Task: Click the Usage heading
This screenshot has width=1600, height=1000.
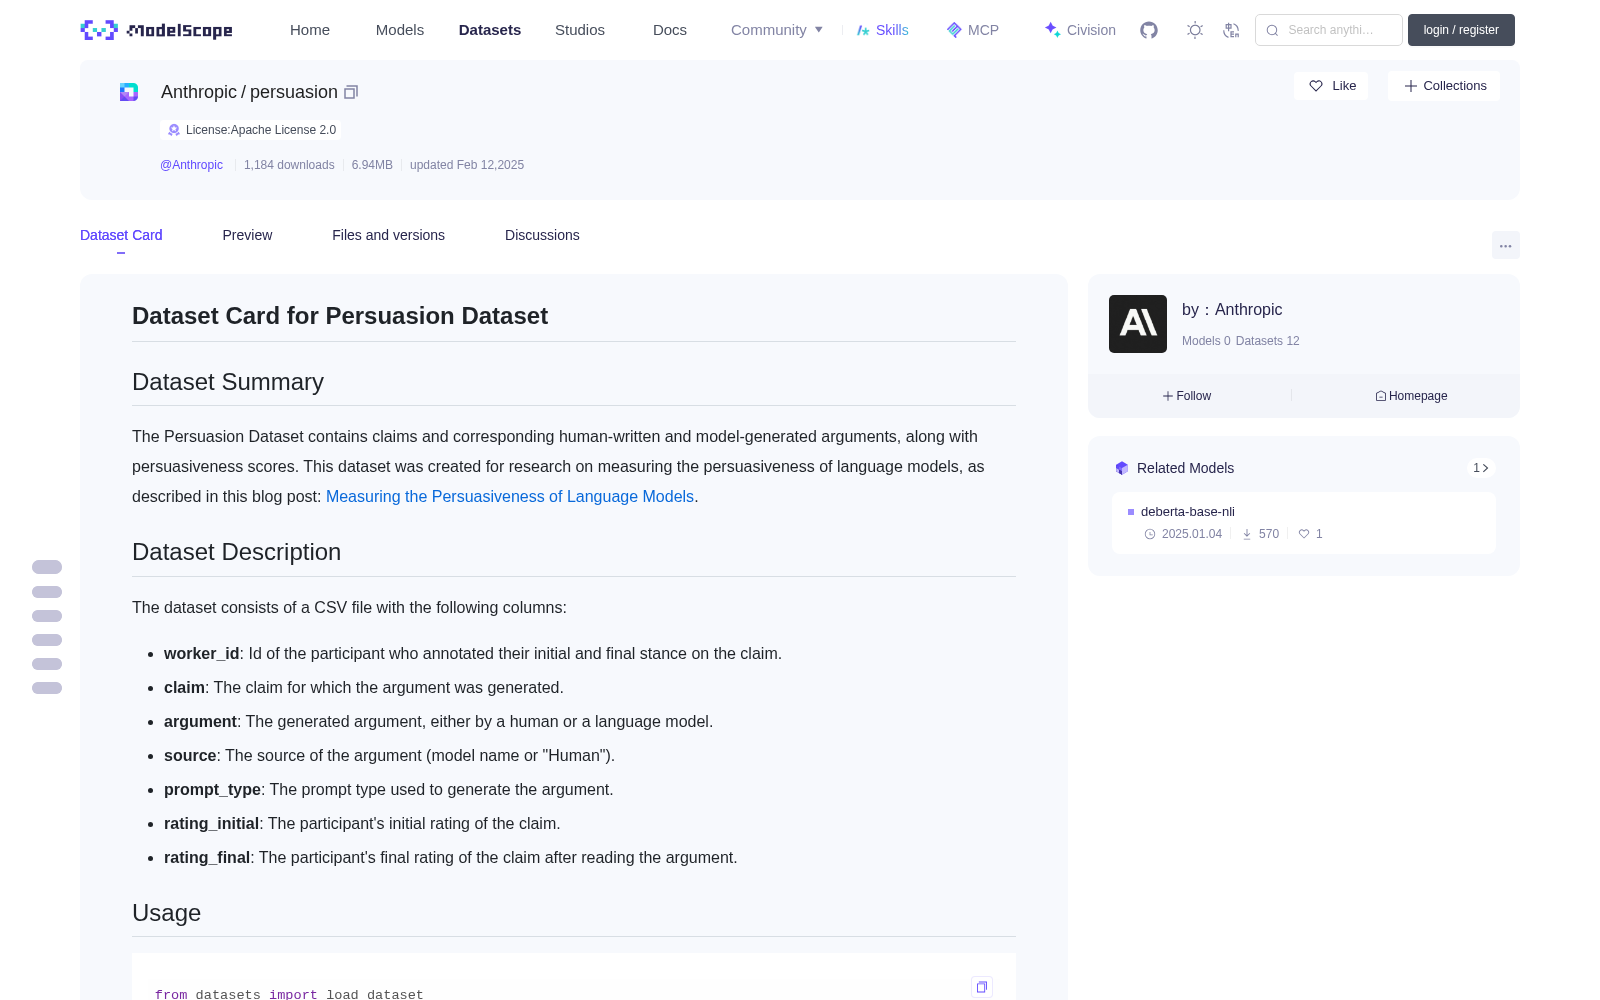Action: [x=166, y=913]
